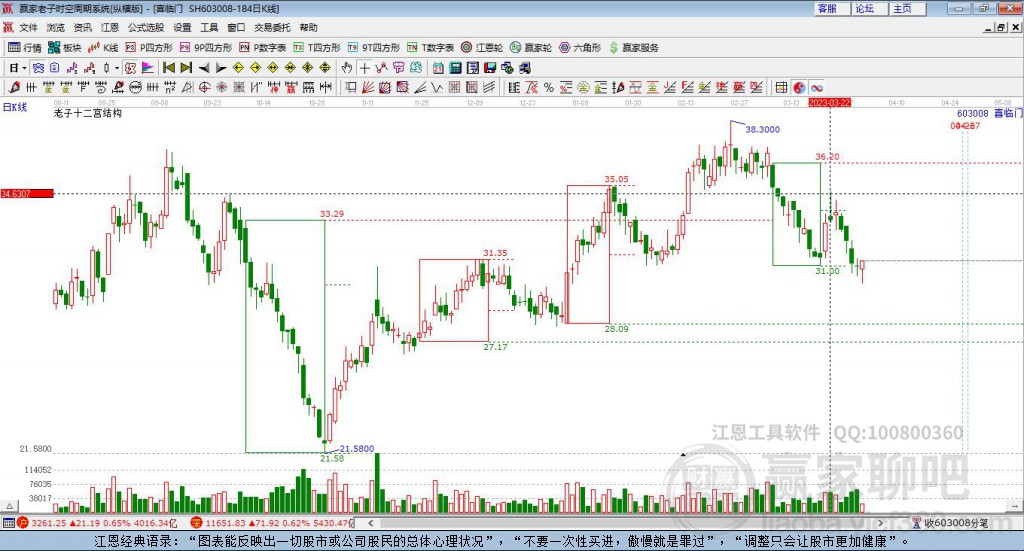
Task: Open the 文件 menu
Action: point(29,27)
